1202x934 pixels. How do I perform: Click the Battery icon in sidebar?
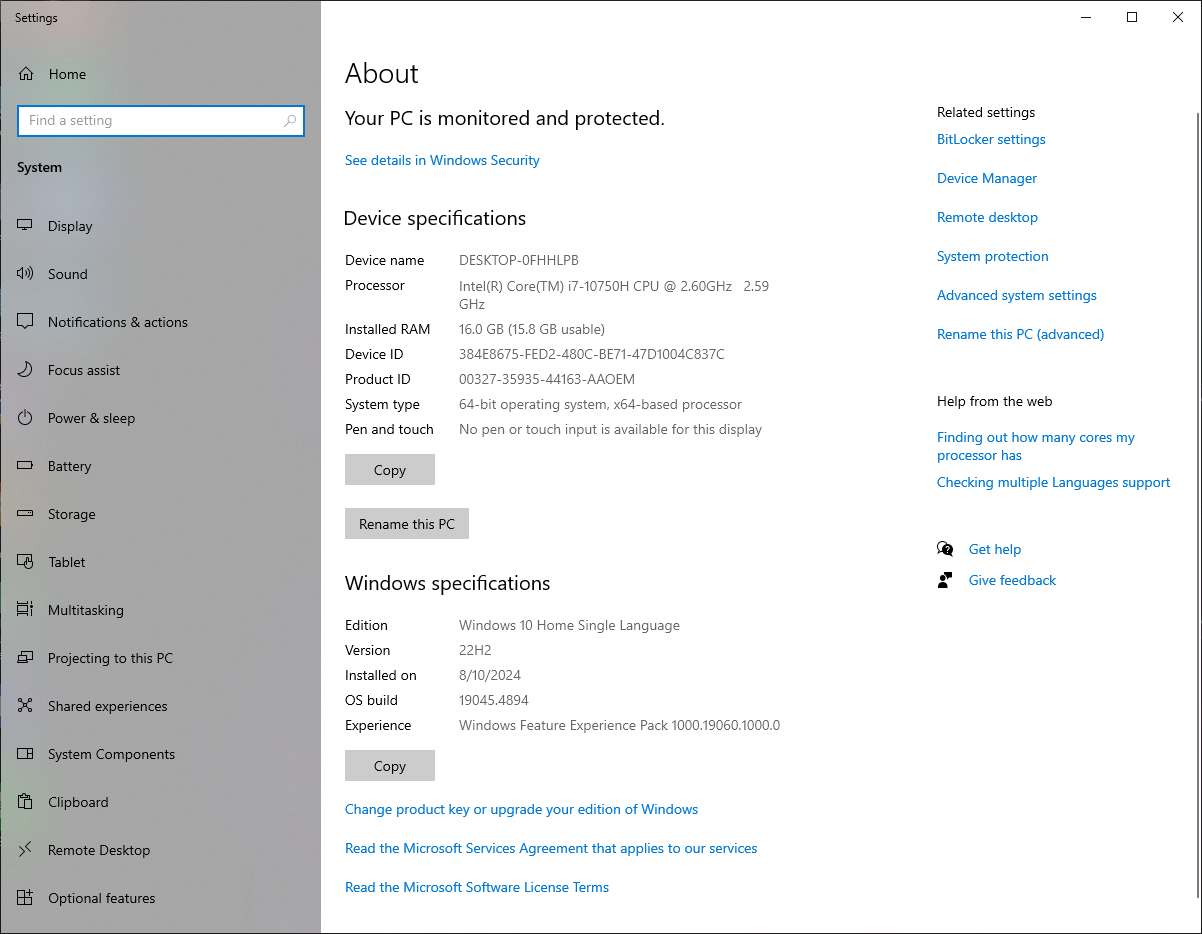pyautogui.click(x=26, y=466)
